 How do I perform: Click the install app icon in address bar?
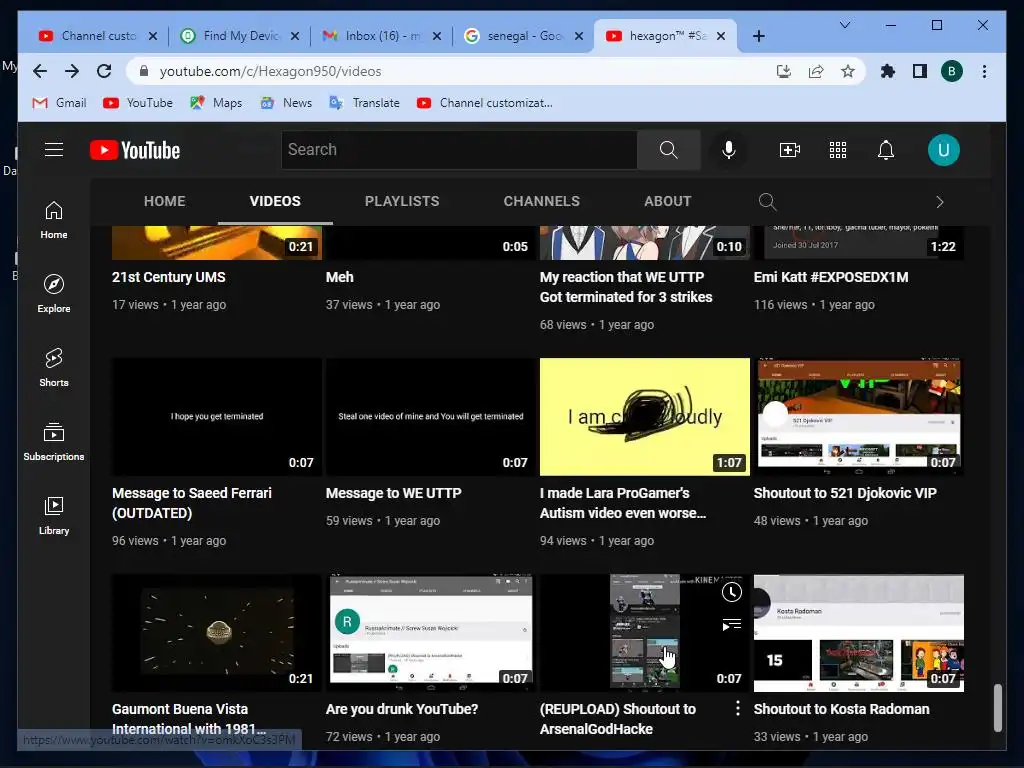(784, 71)
